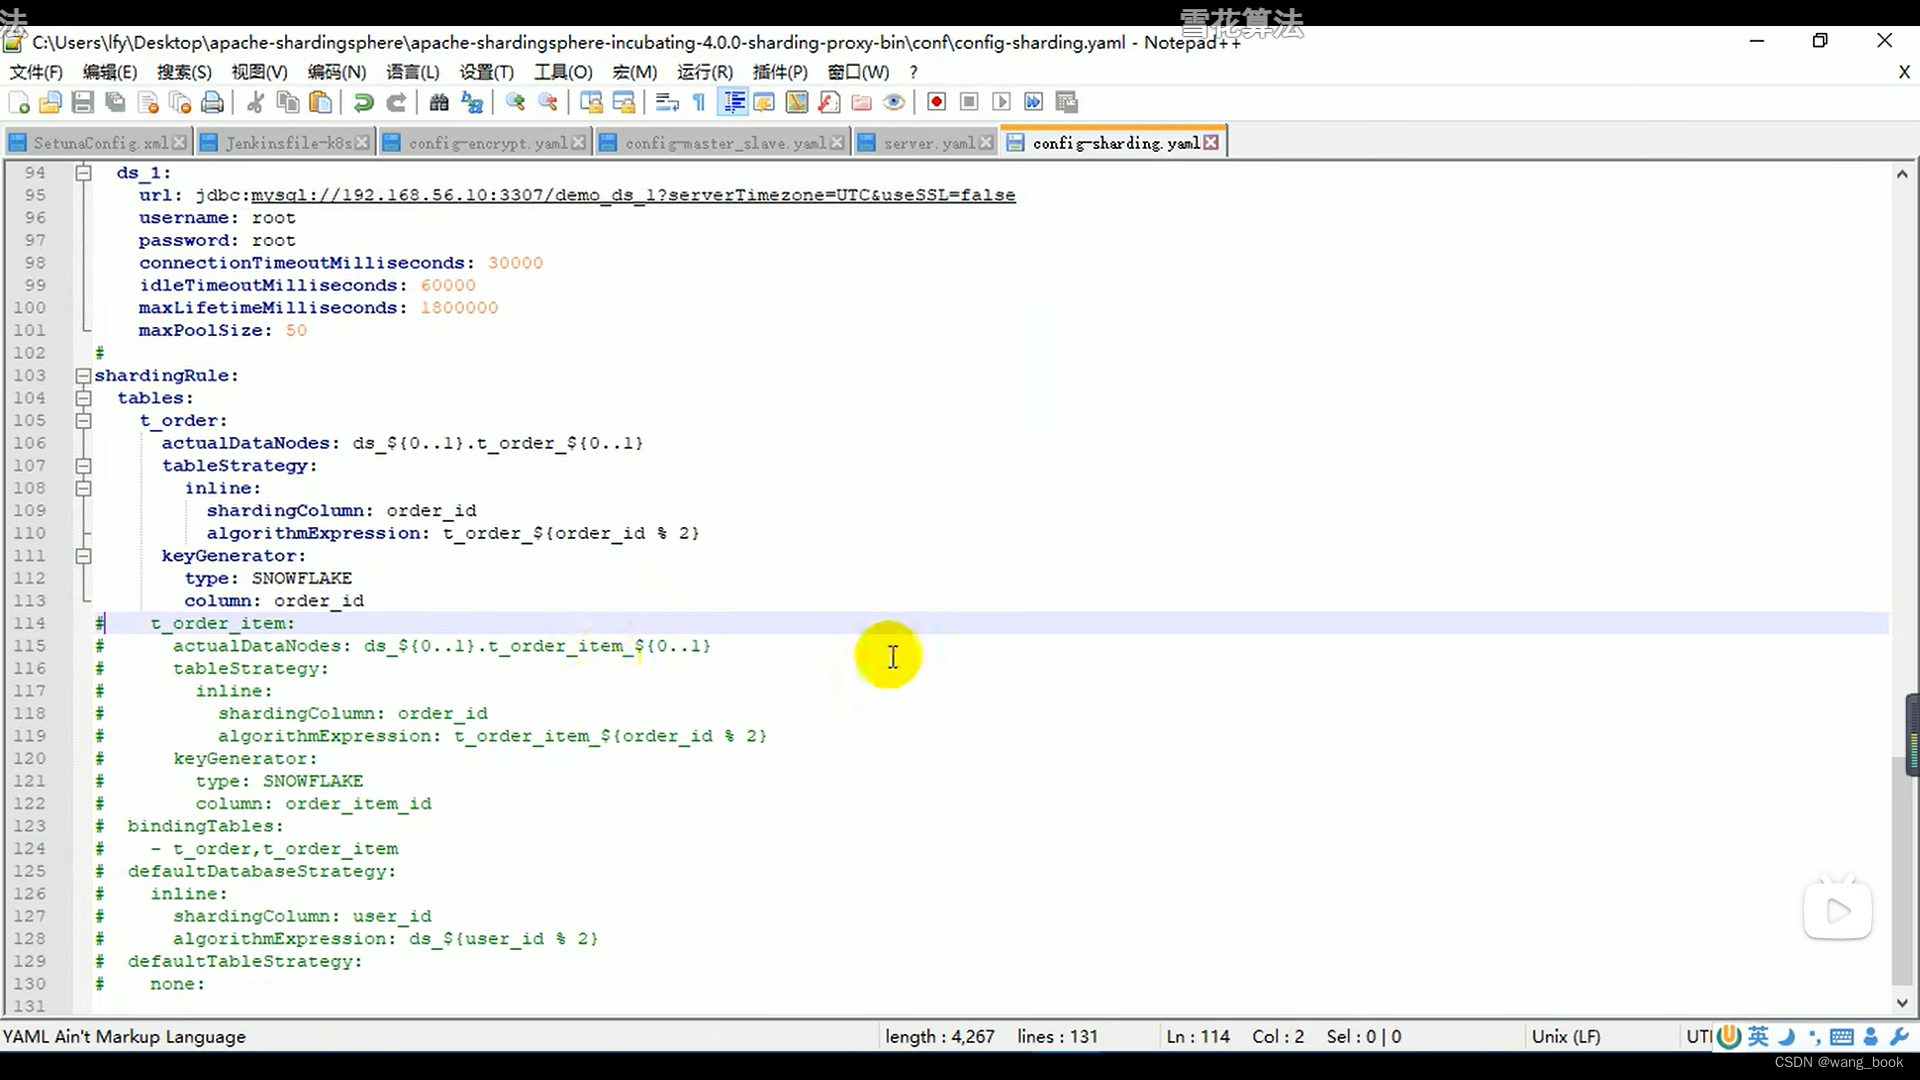
Task: Collapse the tables fold marker
Action: [84, 398]
